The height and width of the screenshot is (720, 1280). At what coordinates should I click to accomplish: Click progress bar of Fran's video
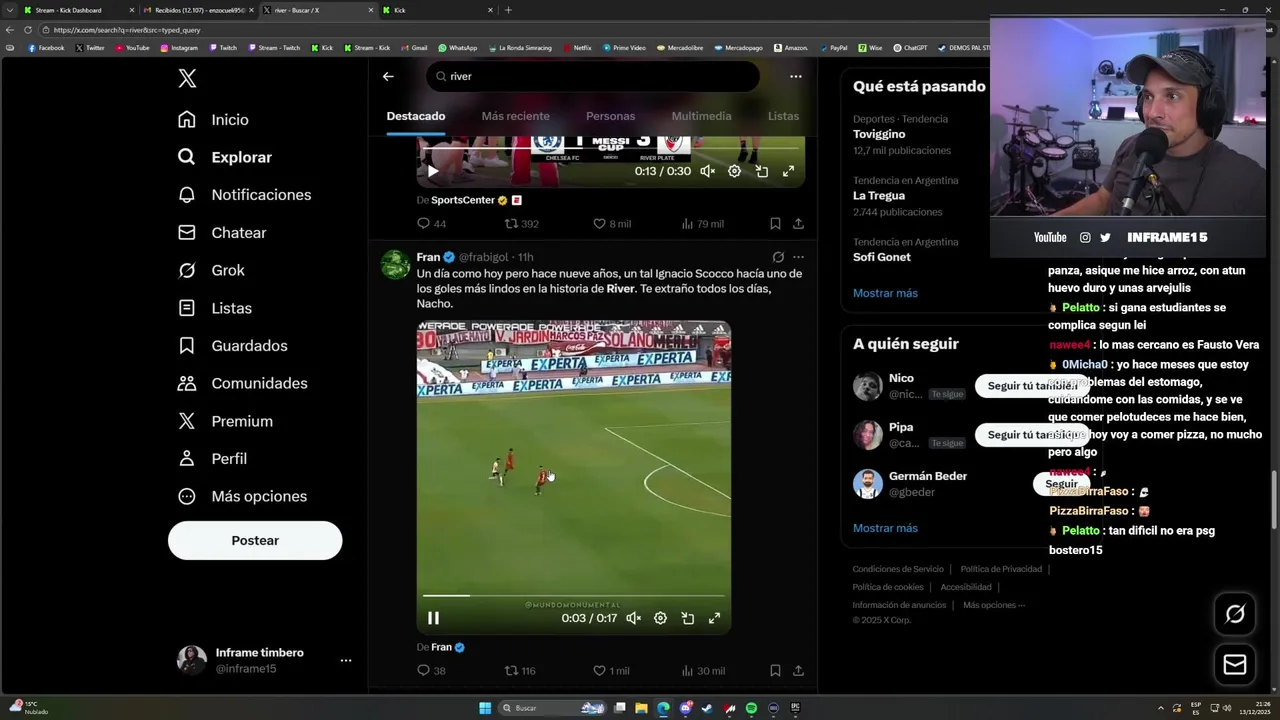[x=573, y=596]
